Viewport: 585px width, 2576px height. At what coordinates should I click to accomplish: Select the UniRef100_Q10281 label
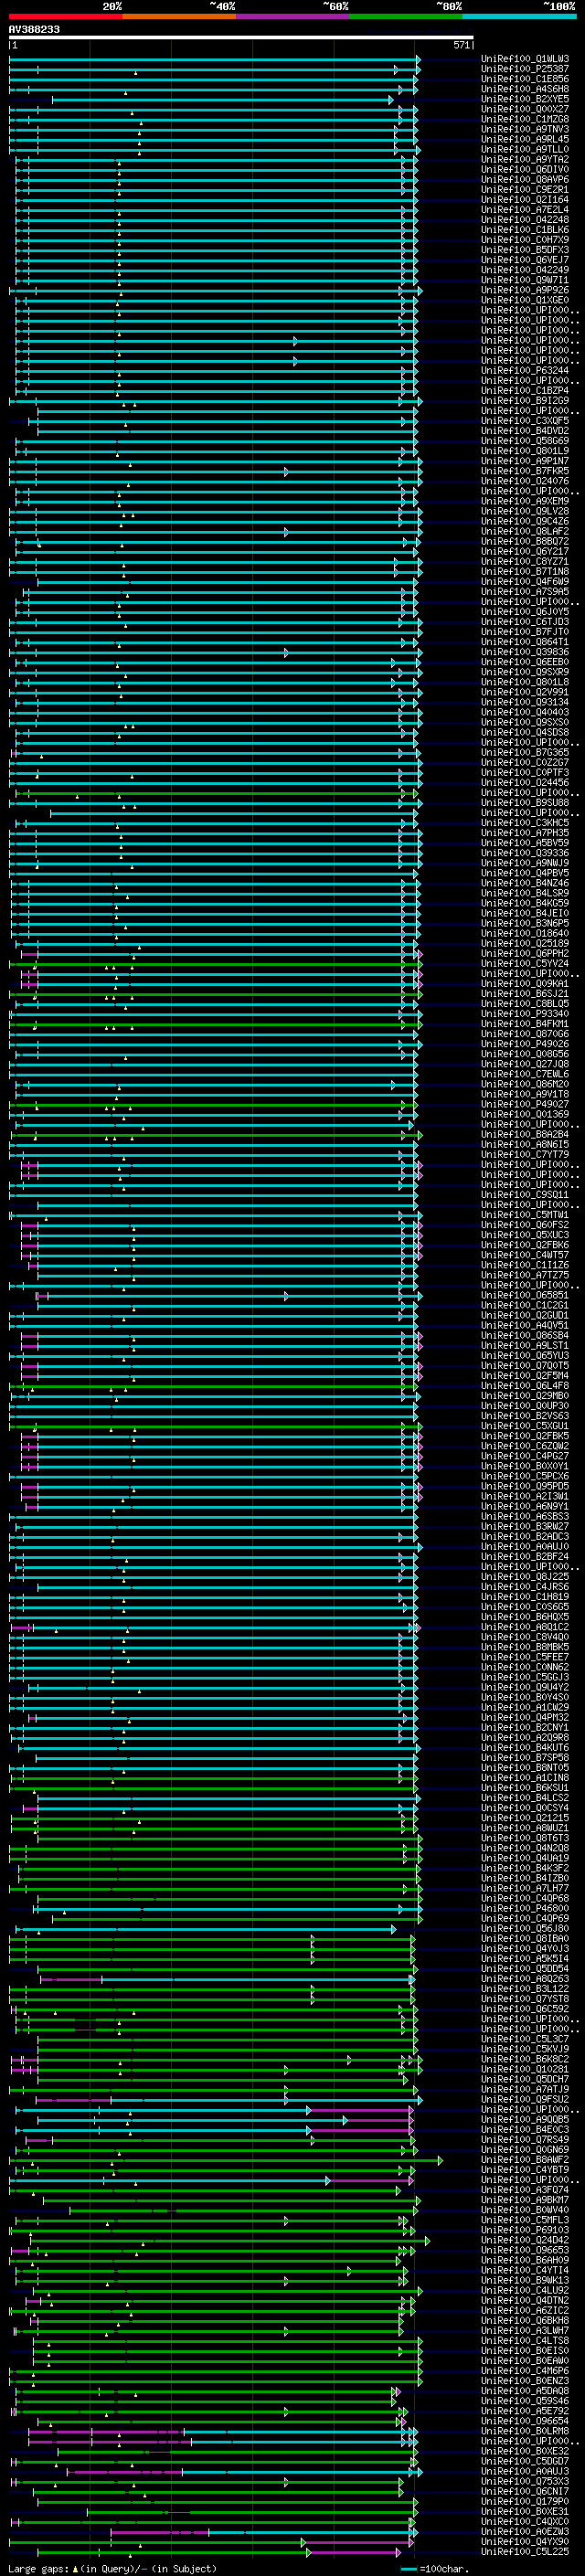pyautogui.click(x=524, y=2069)
